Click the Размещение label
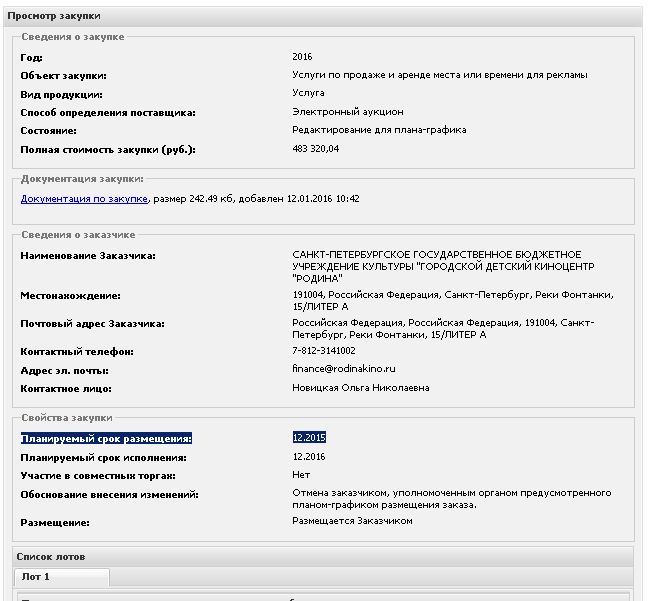Image resolution: width=651 pixels, height=601 pixels. coord(55,523)
